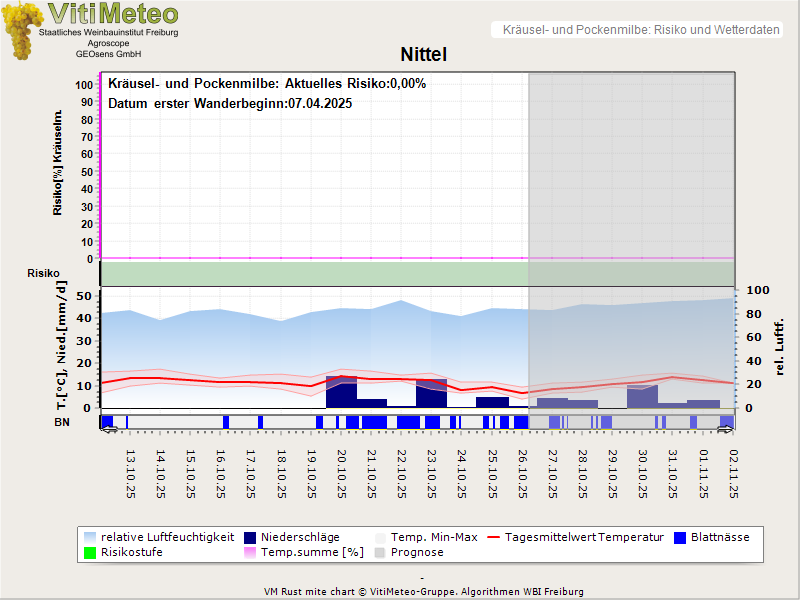Image resolution: width=800 pixels, height=600 pixels.
Task: Click the pink Temp.summe legend swatch
Action: [250, 552]
